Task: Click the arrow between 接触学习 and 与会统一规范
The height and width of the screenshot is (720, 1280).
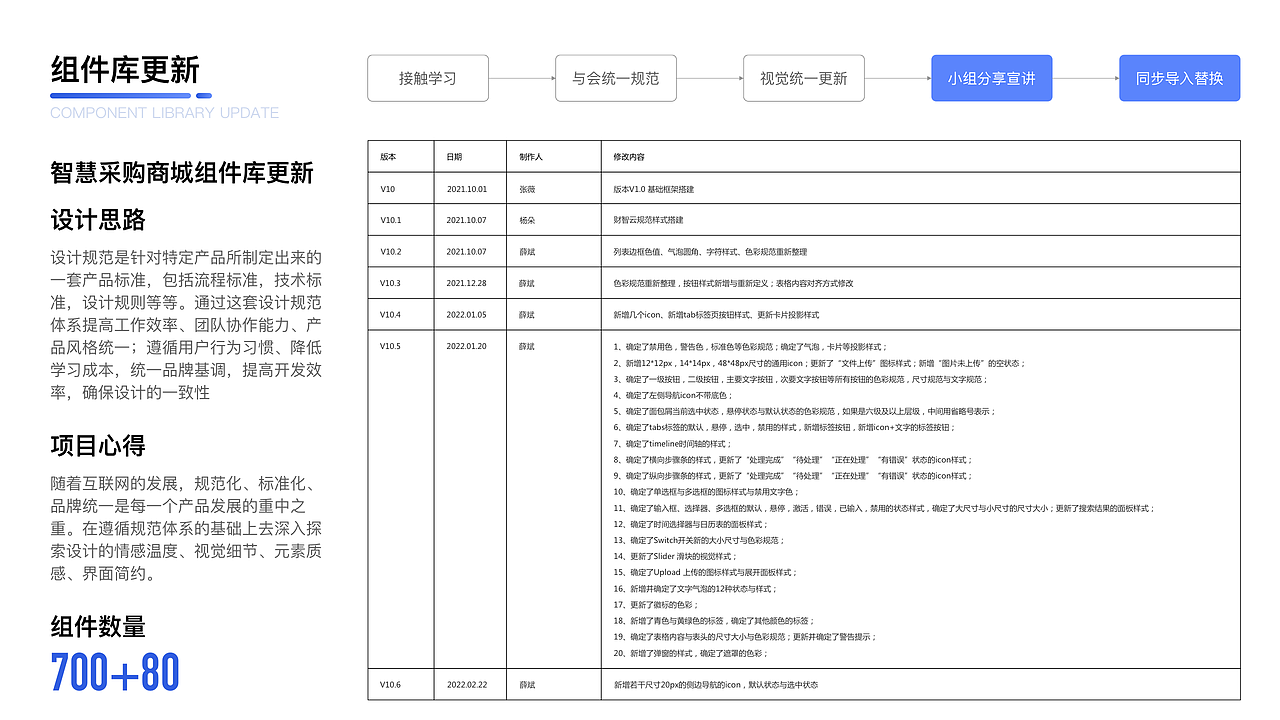Action: click(x=522, y=78)
